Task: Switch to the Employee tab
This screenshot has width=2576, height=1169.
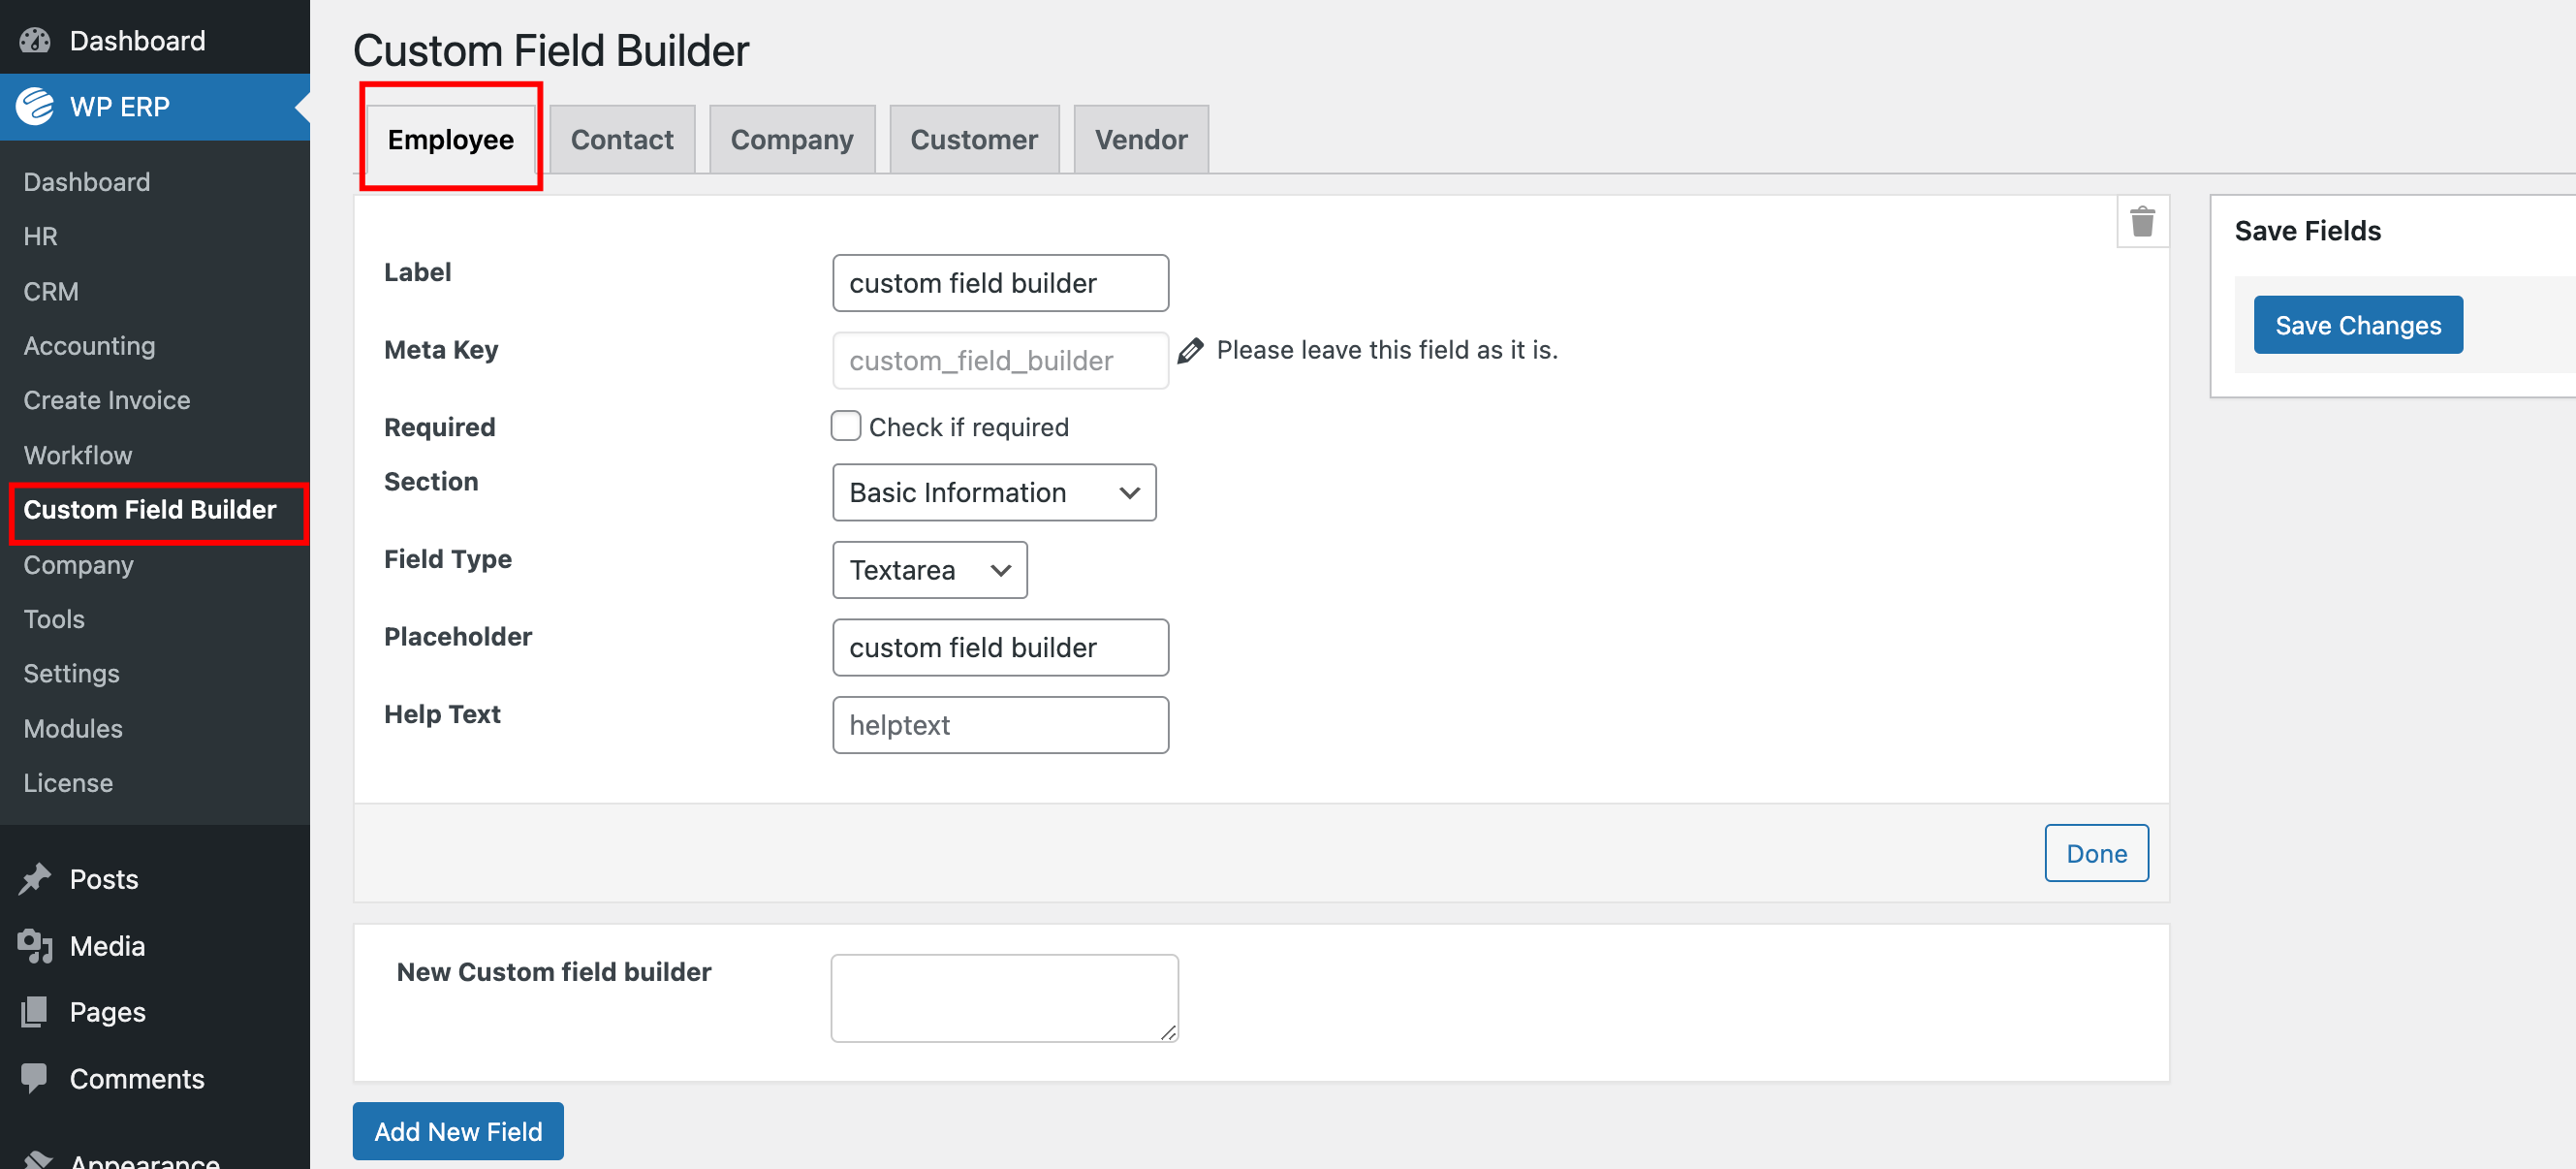Action: (451, 139)
